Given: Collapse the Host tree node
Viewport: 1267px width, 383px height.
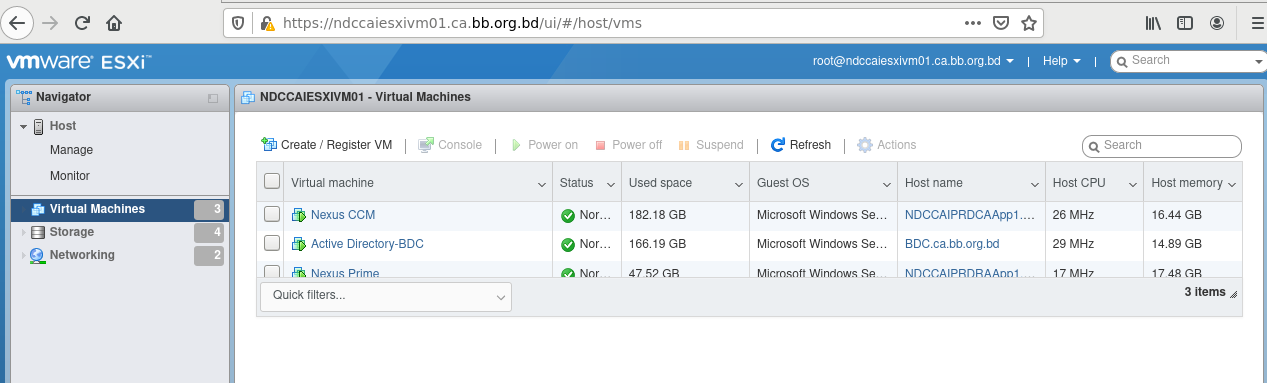Looking at the screenshot, I should pyautogui.click(x=23, y=126).
